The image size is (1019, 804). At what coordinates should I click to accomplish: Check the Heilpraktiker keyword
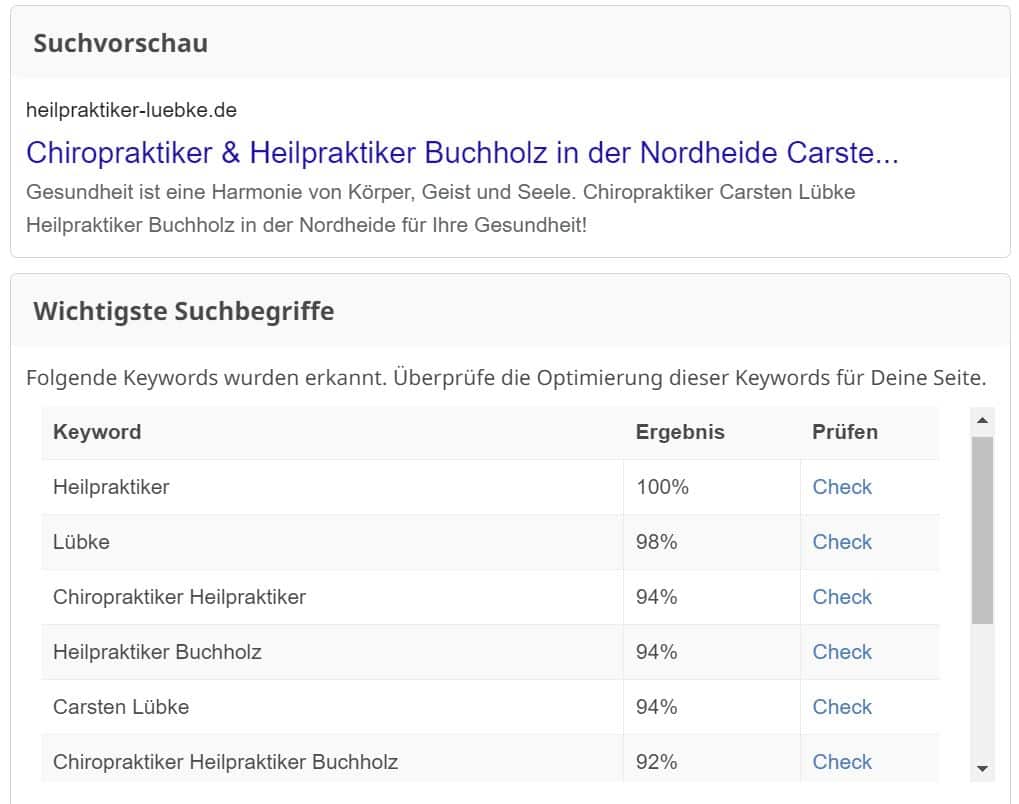[x=842, y=487]
